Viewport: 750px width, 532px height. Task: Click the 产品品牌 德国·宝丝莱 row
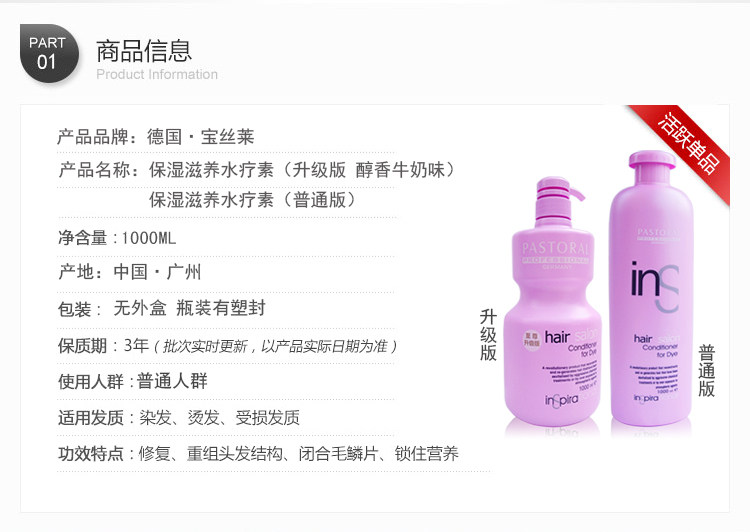[x=155, y=137]
